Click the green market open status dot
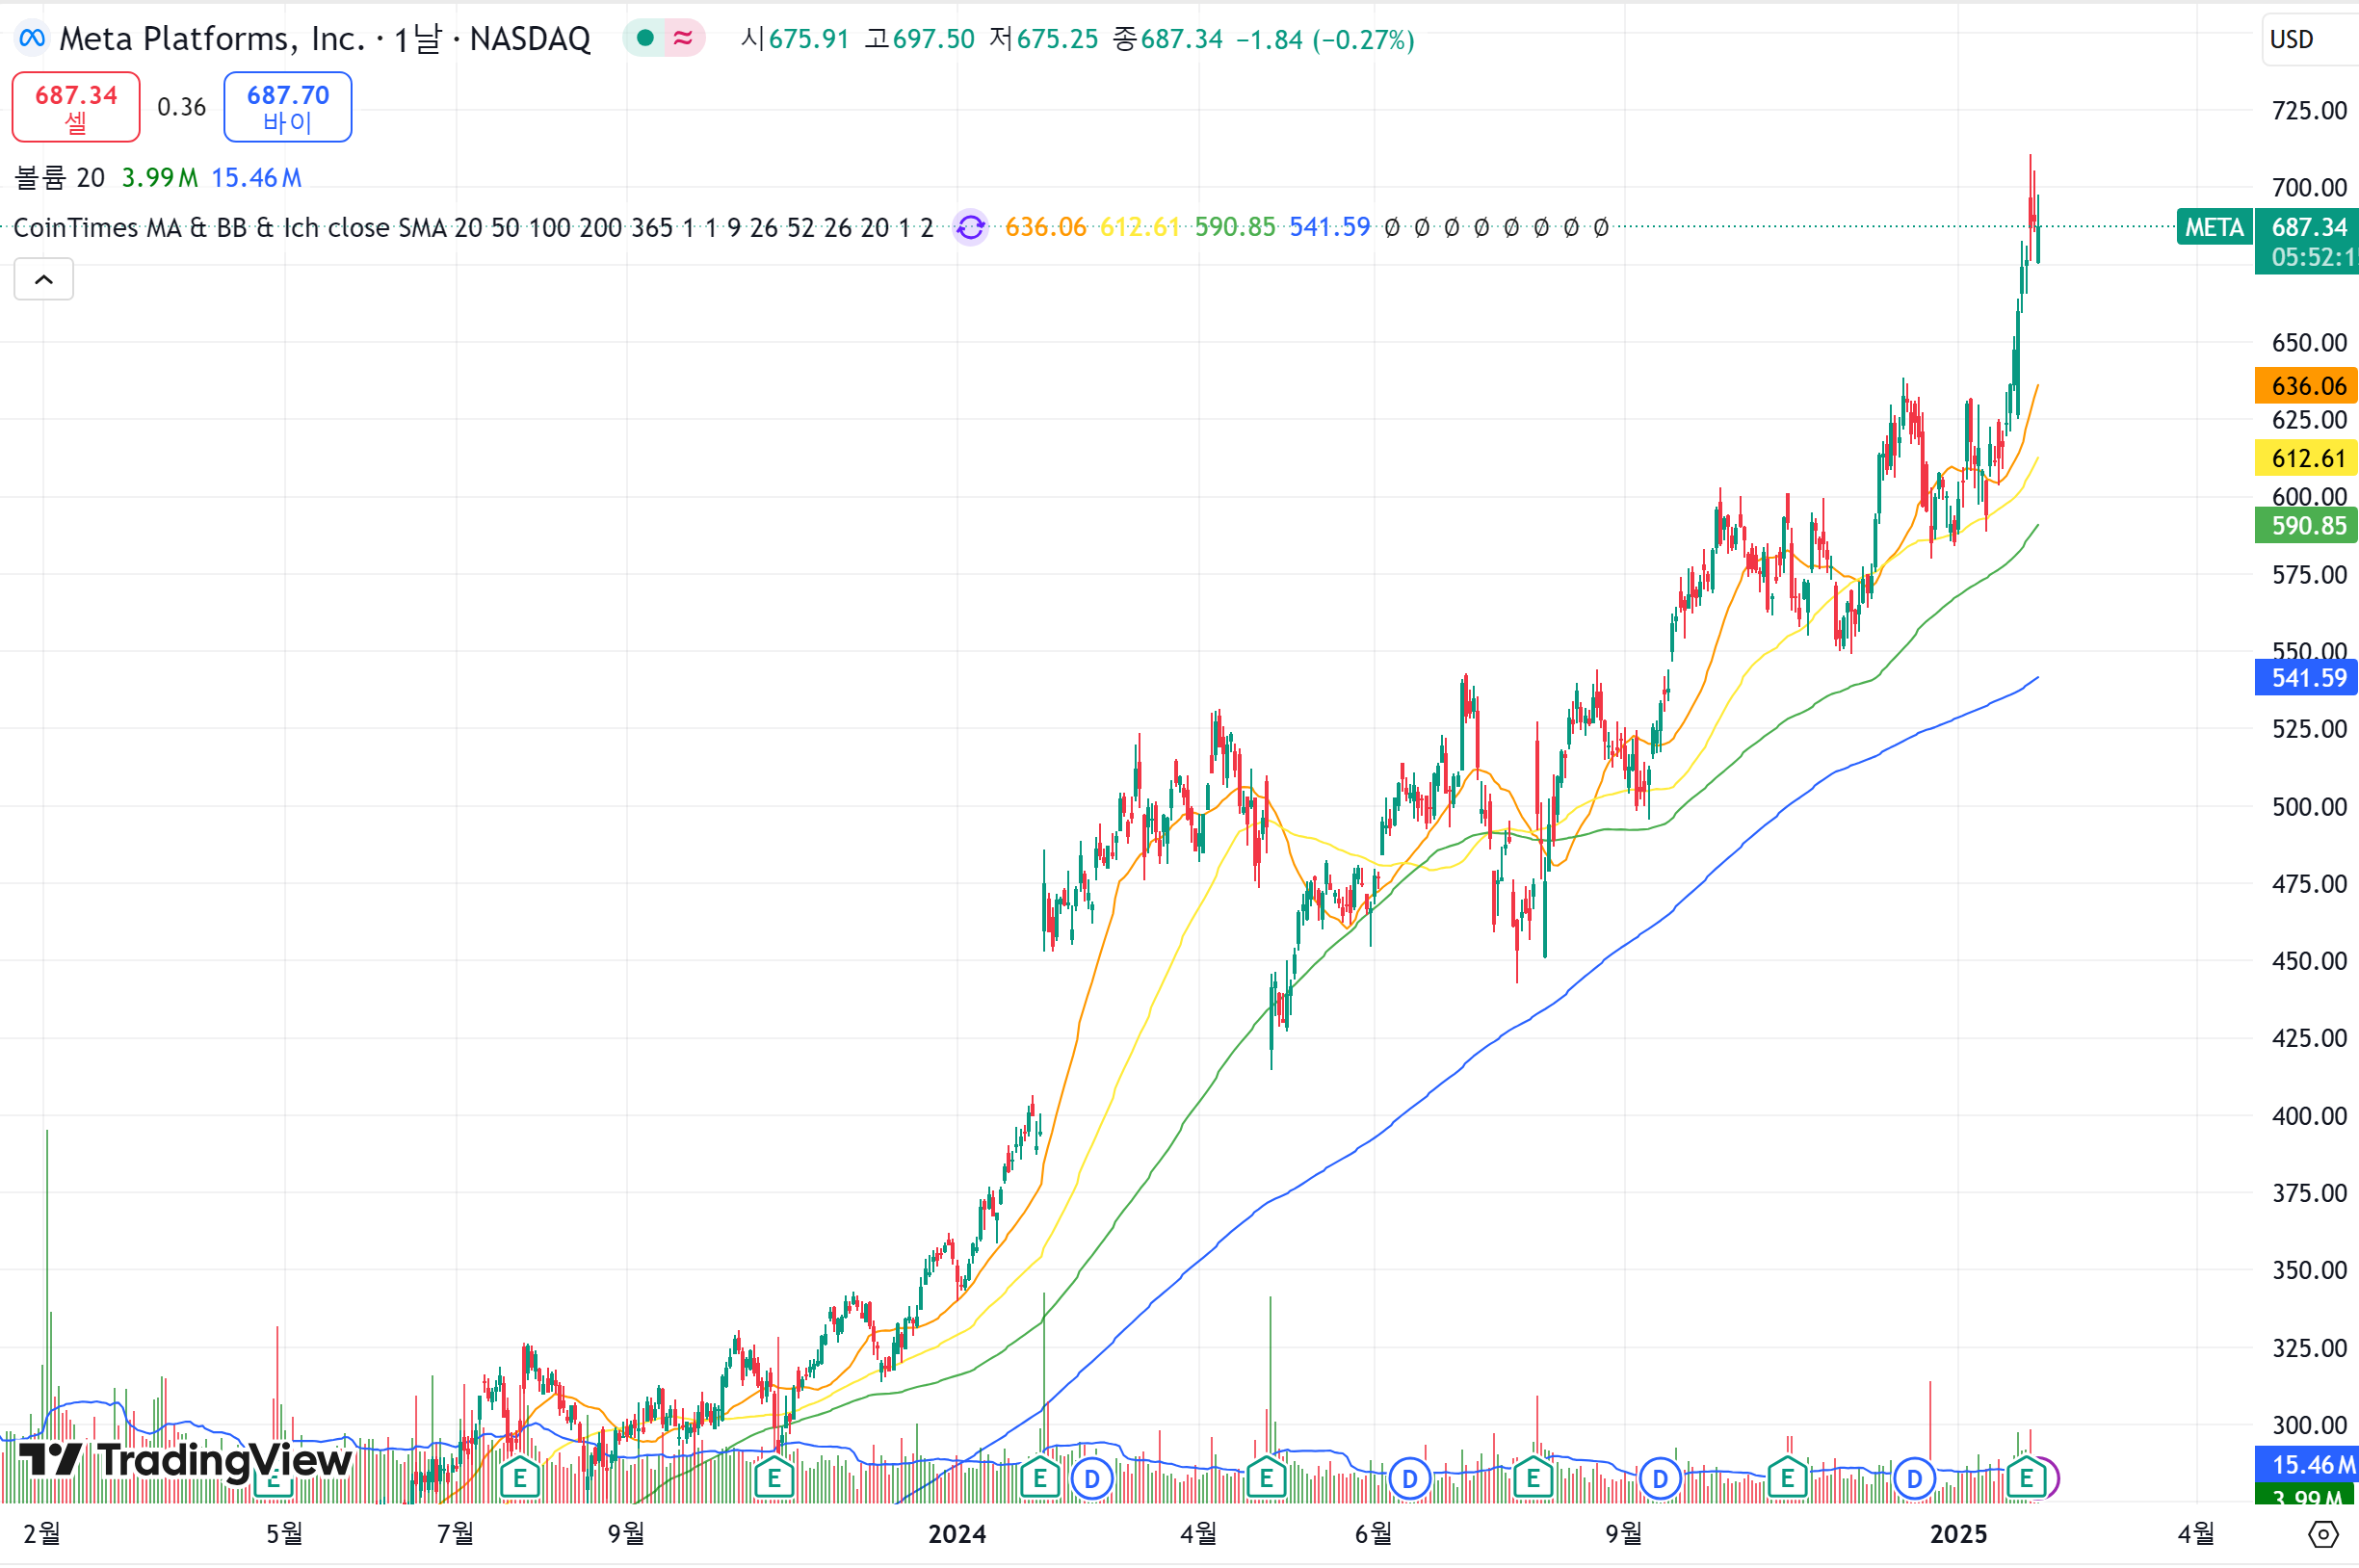 tap(645, 39)
